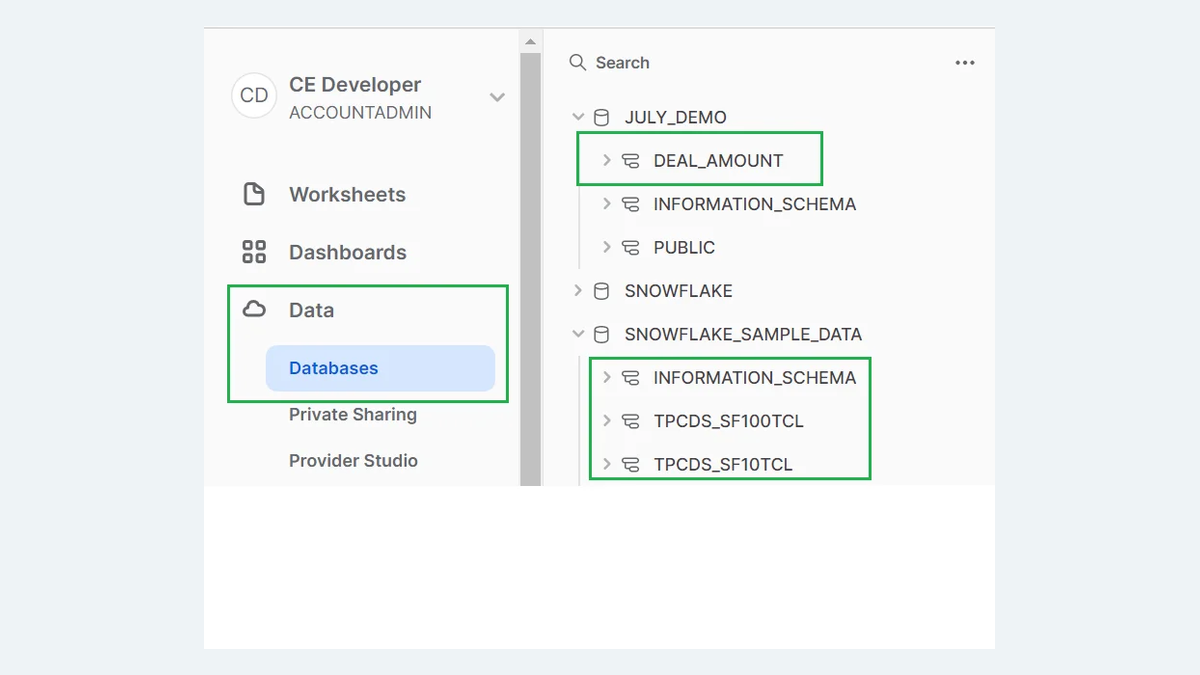
Task: Collapse the JULY_DEMO database chevron
Action: pyautogui.click(x=578, y=117)
